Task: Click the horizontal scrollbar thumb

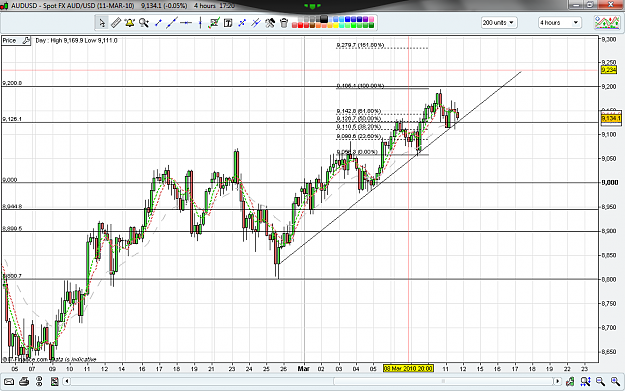Action: (443, 381)
